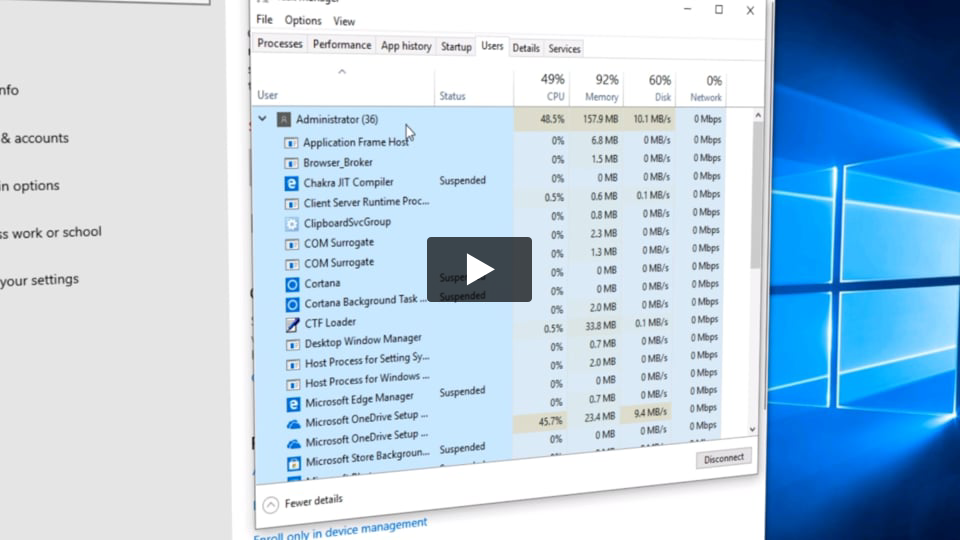Switch to the Startup tab
The height and width of the screenshot is (540, 960).
456,46
